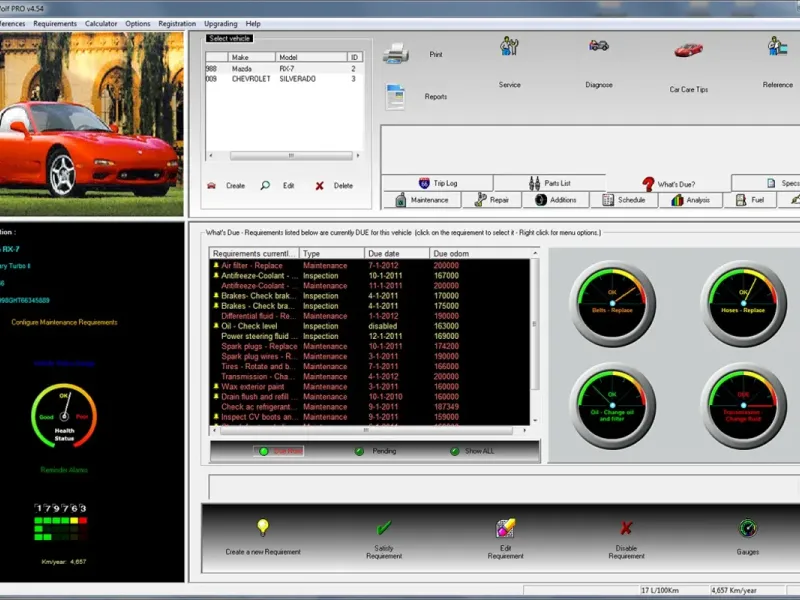The height and width of the screenshot is (600, 800).
Task: Click the Print printer icon
Action: [x=396, y=54]
